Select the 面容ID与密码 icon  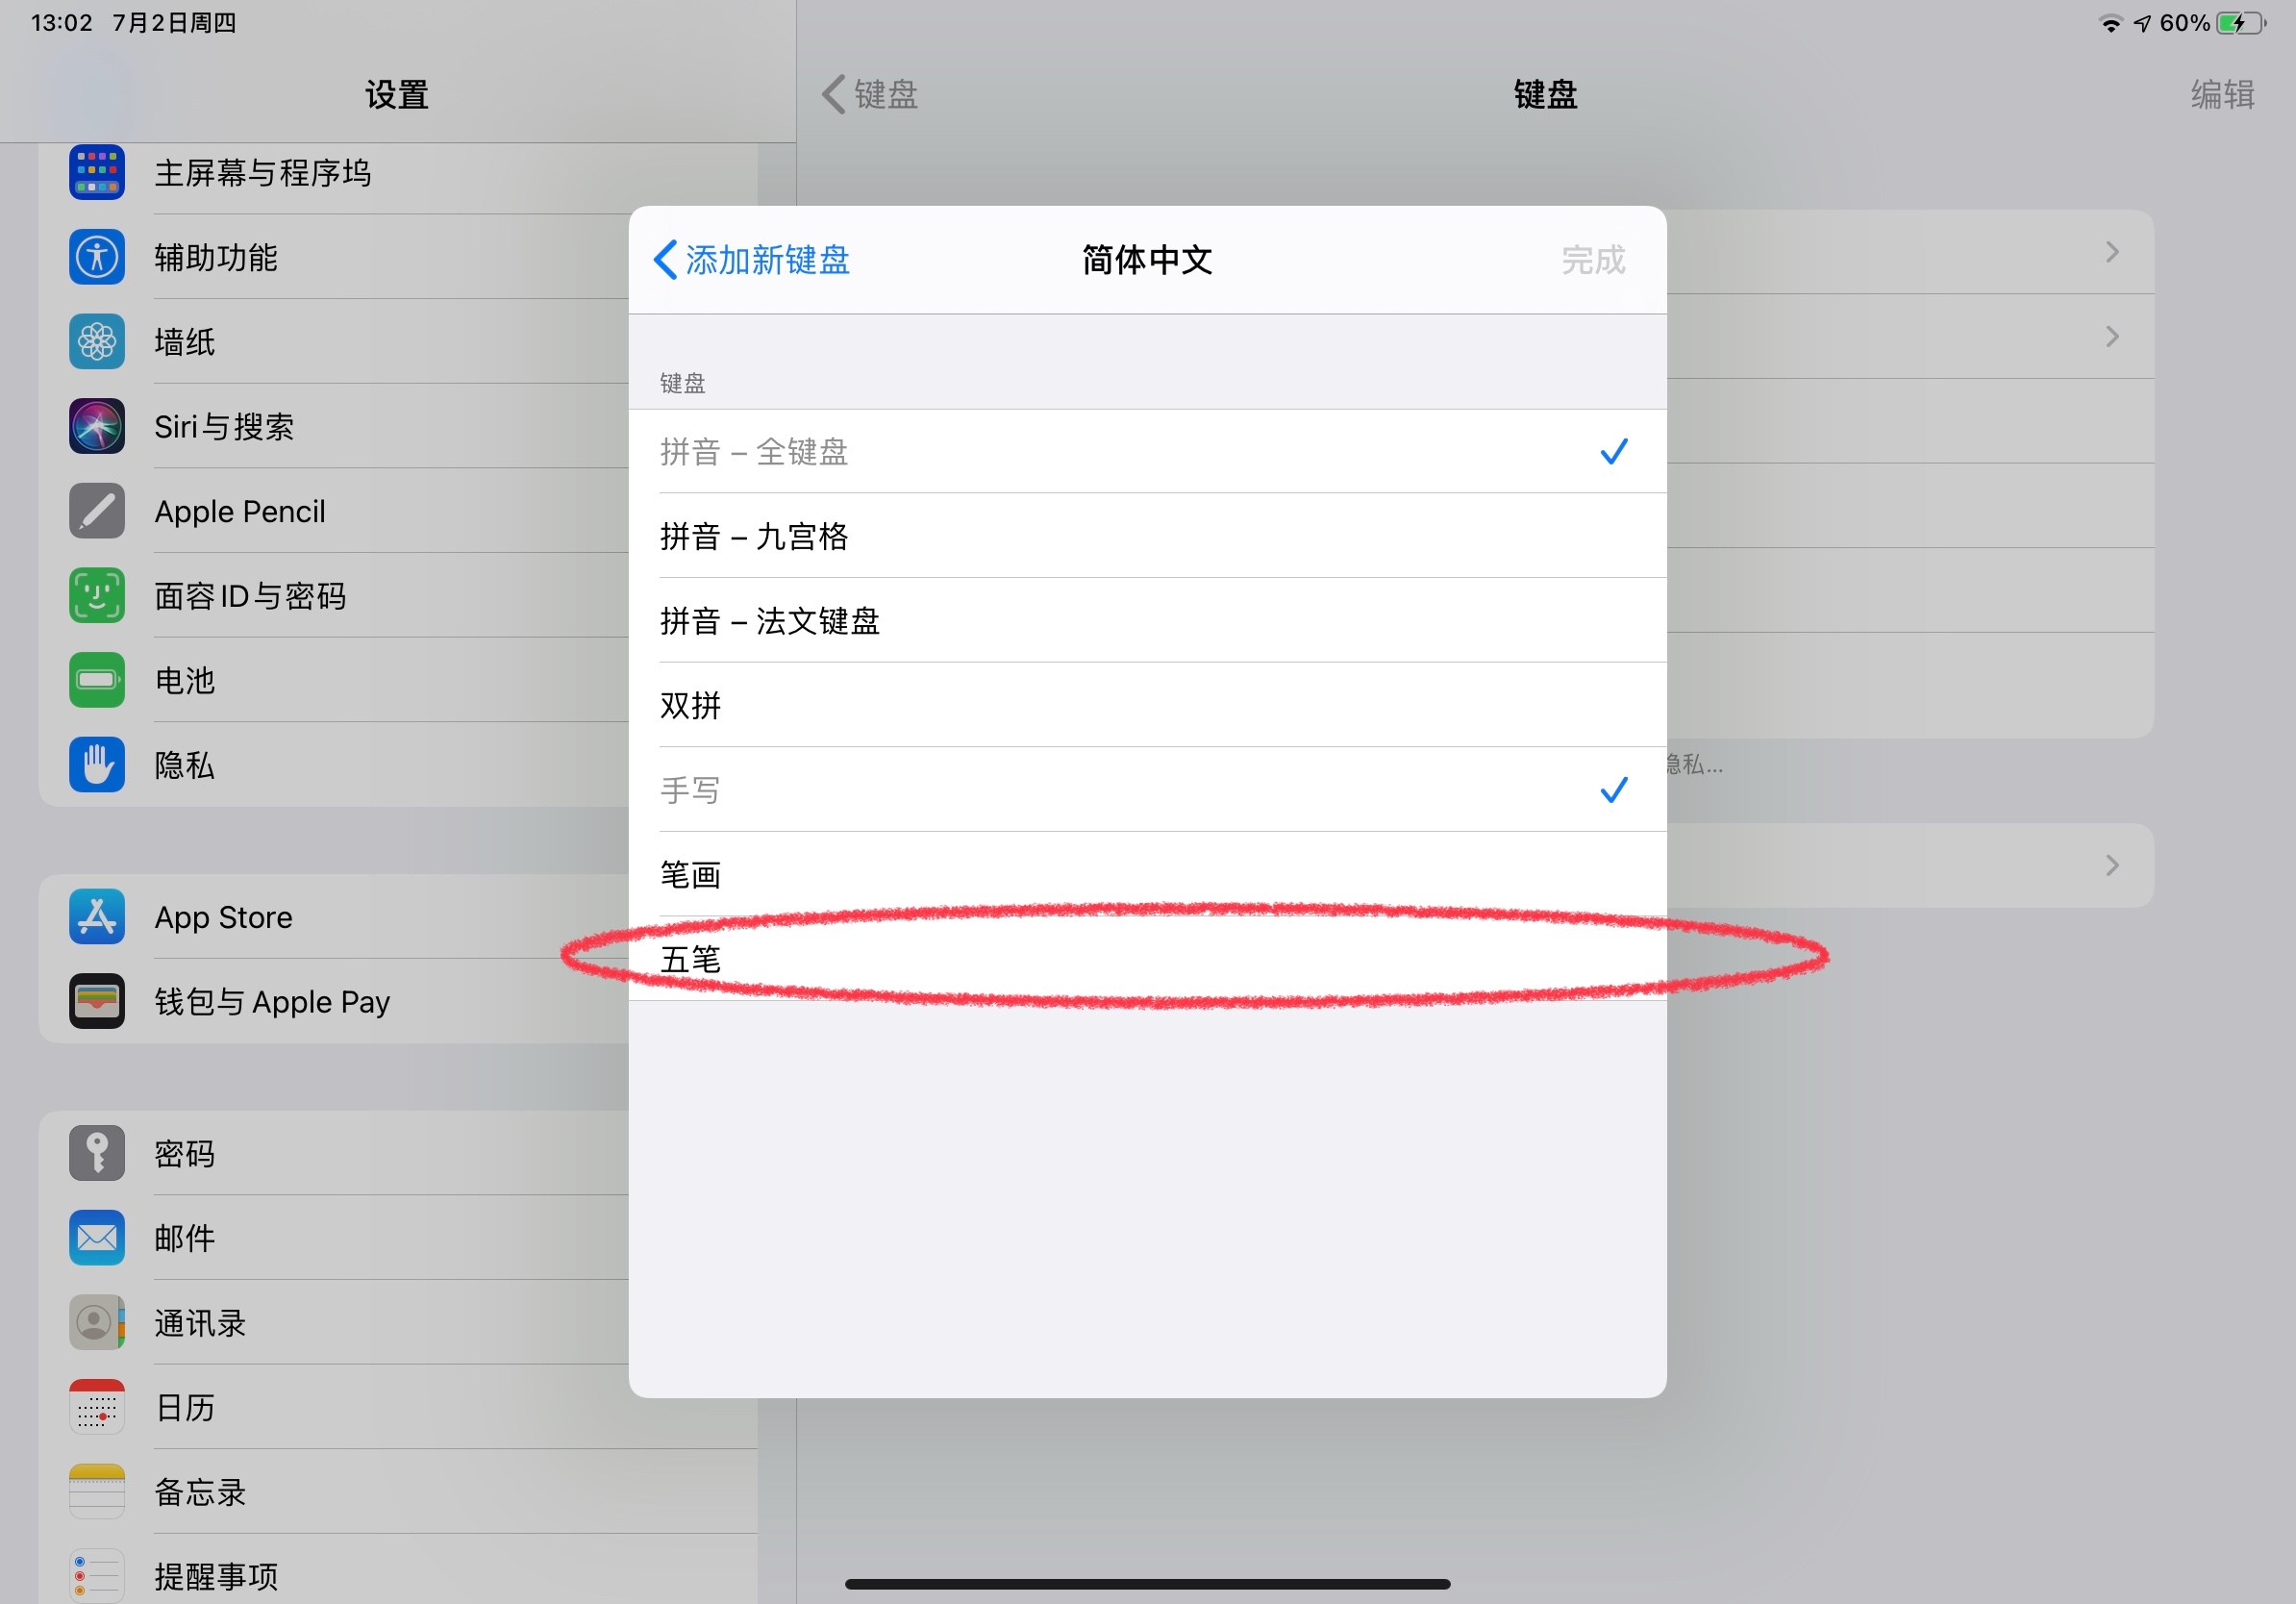click(97, 595)
